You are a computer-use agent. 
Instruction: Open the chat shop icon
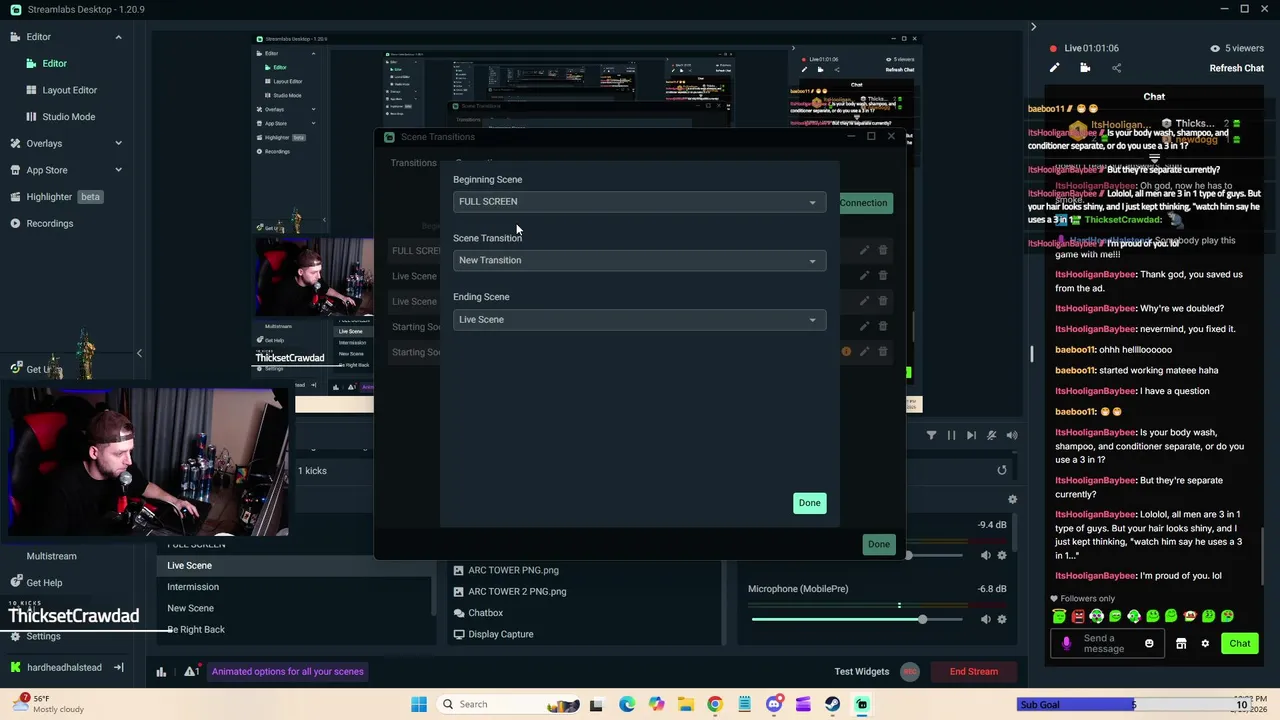[x=1181, y=643]
